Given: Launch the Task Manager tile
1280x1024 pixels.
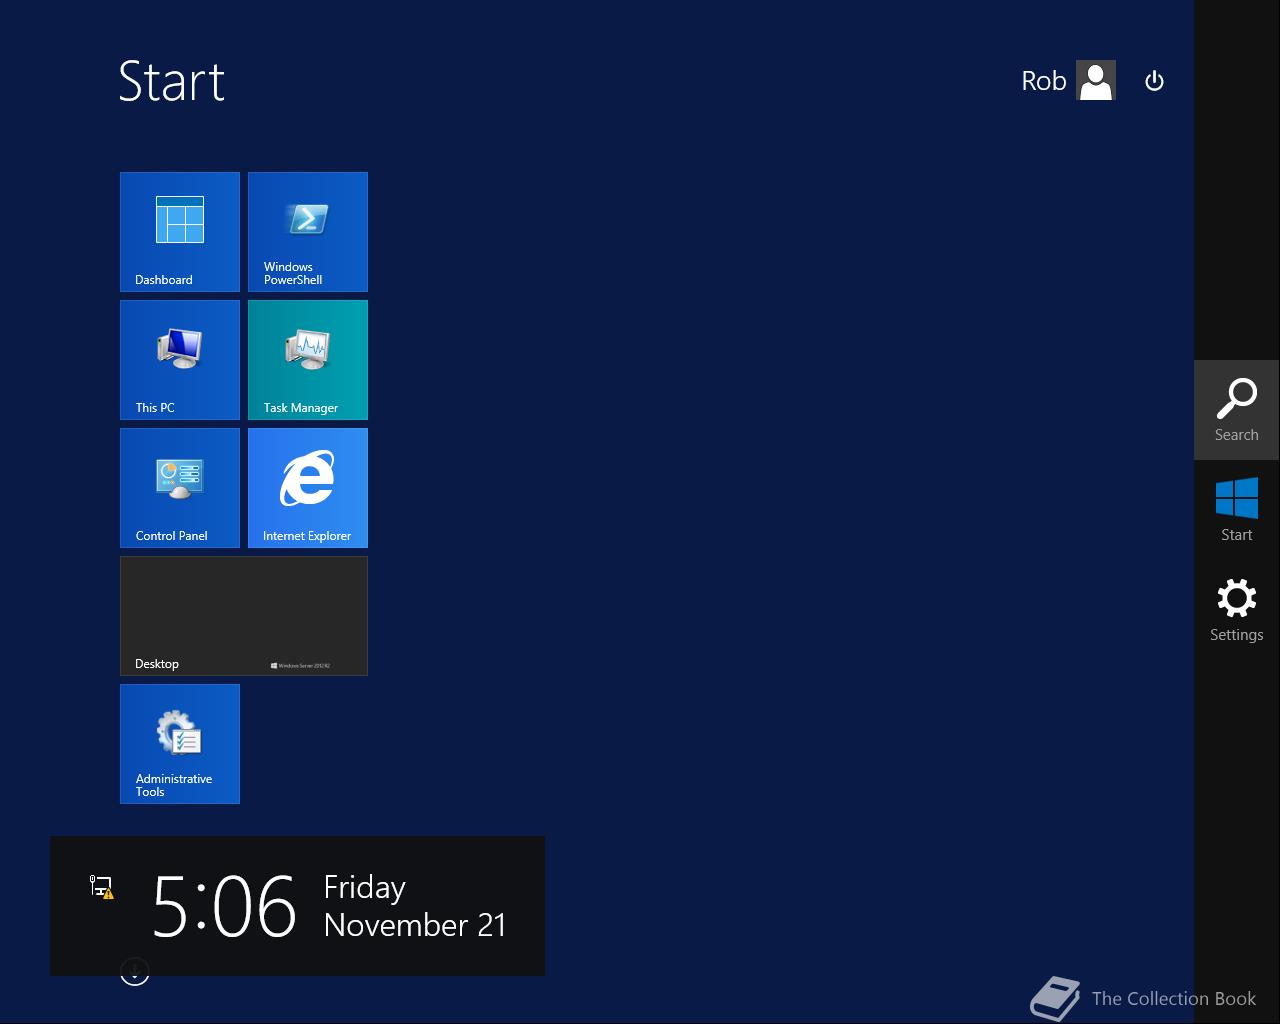Looking at the screenshot, I should click(x=308, y=360).
